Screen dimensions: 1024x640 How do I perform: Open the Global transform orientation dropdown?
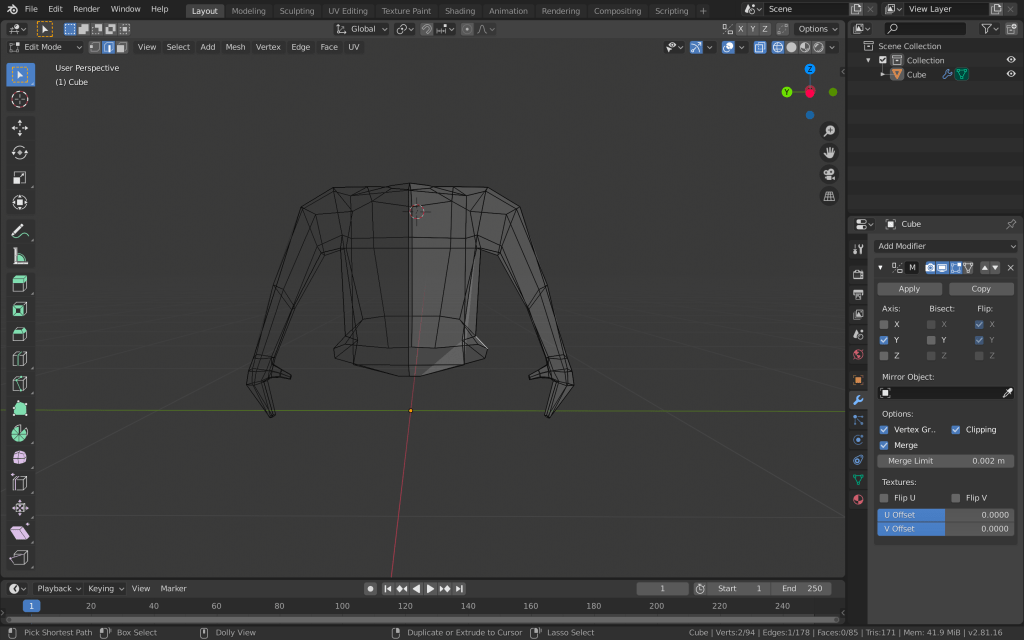click(362, 29)
